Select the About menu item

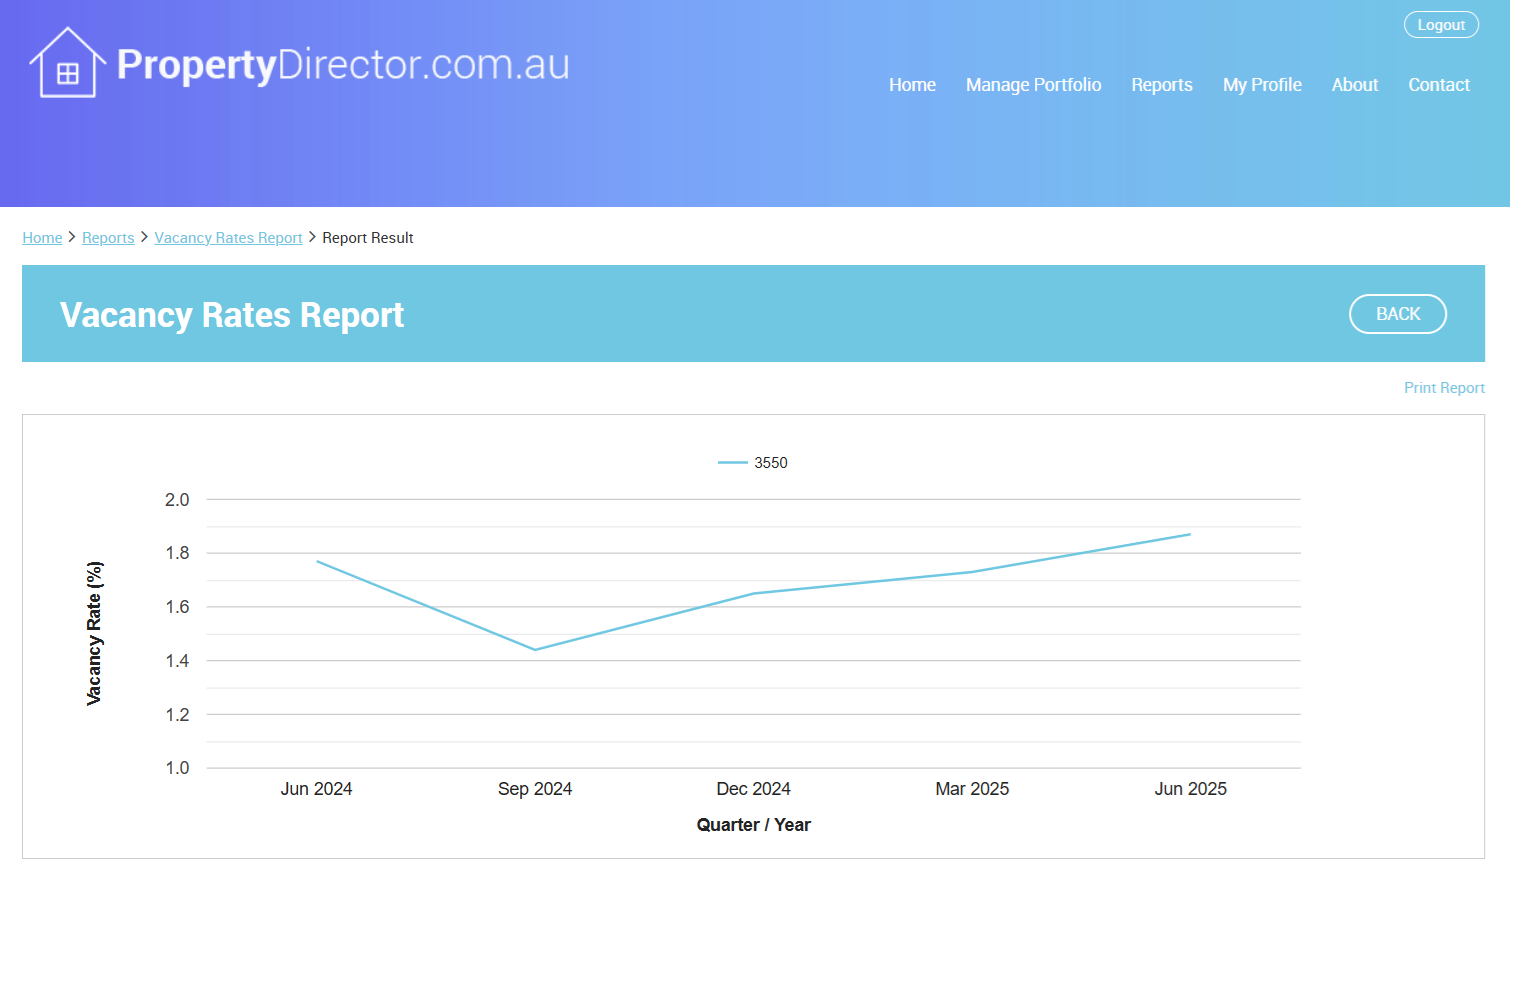tap(1354, 85)
